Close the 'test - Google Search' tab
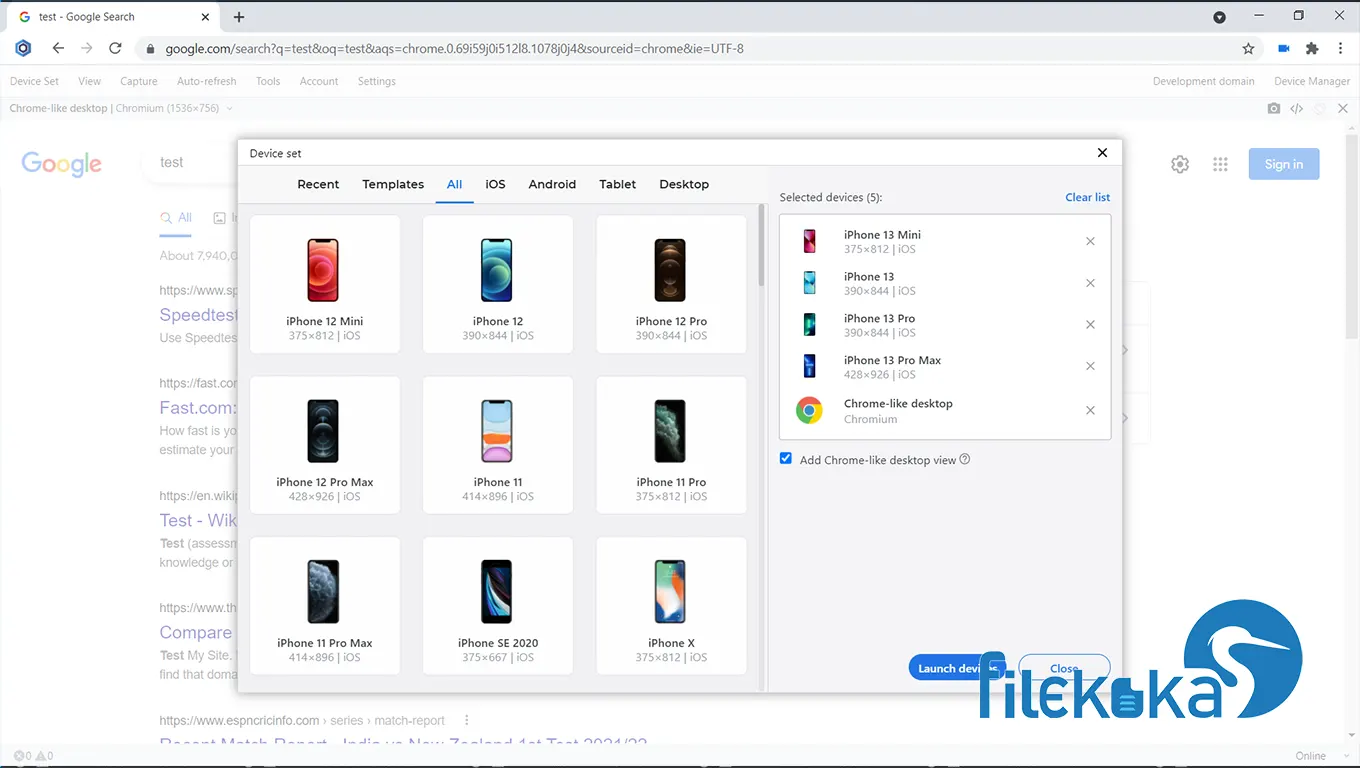 click(205, 17)
